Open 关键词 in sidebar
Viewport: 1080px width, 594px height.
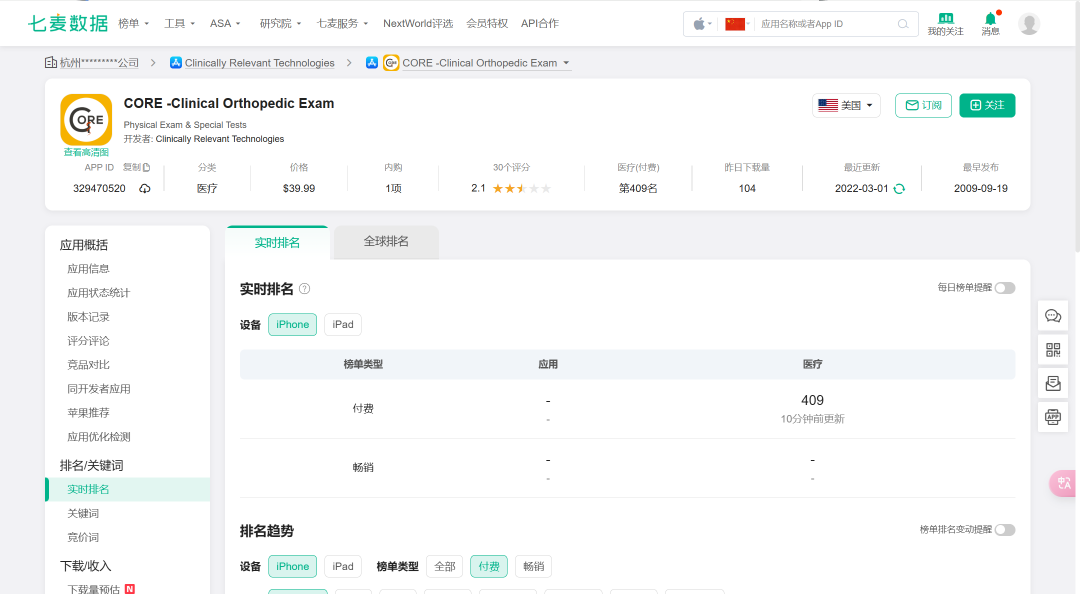pyautogui.click(x=83, y=513)
